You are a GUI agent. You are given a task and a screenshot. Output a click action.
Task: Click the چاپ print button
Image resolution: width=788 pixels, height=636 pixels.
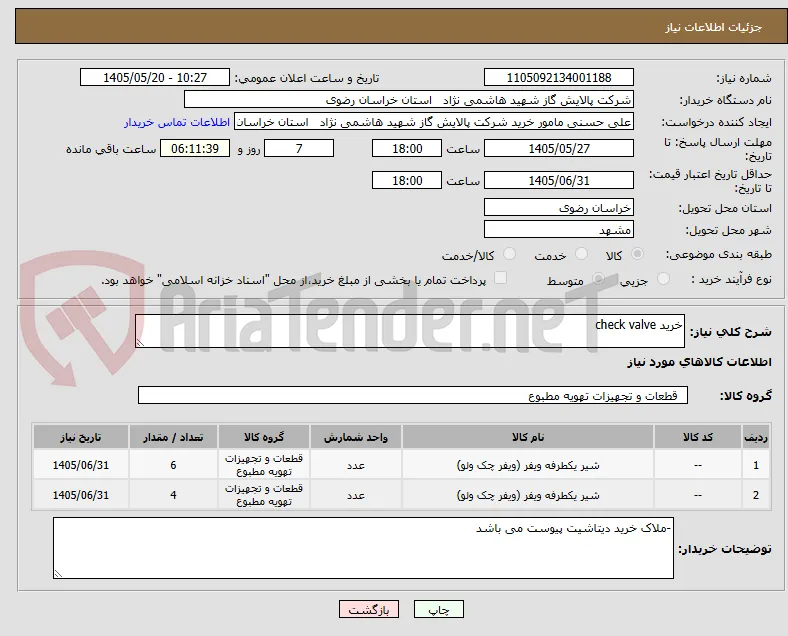point(439,609)
